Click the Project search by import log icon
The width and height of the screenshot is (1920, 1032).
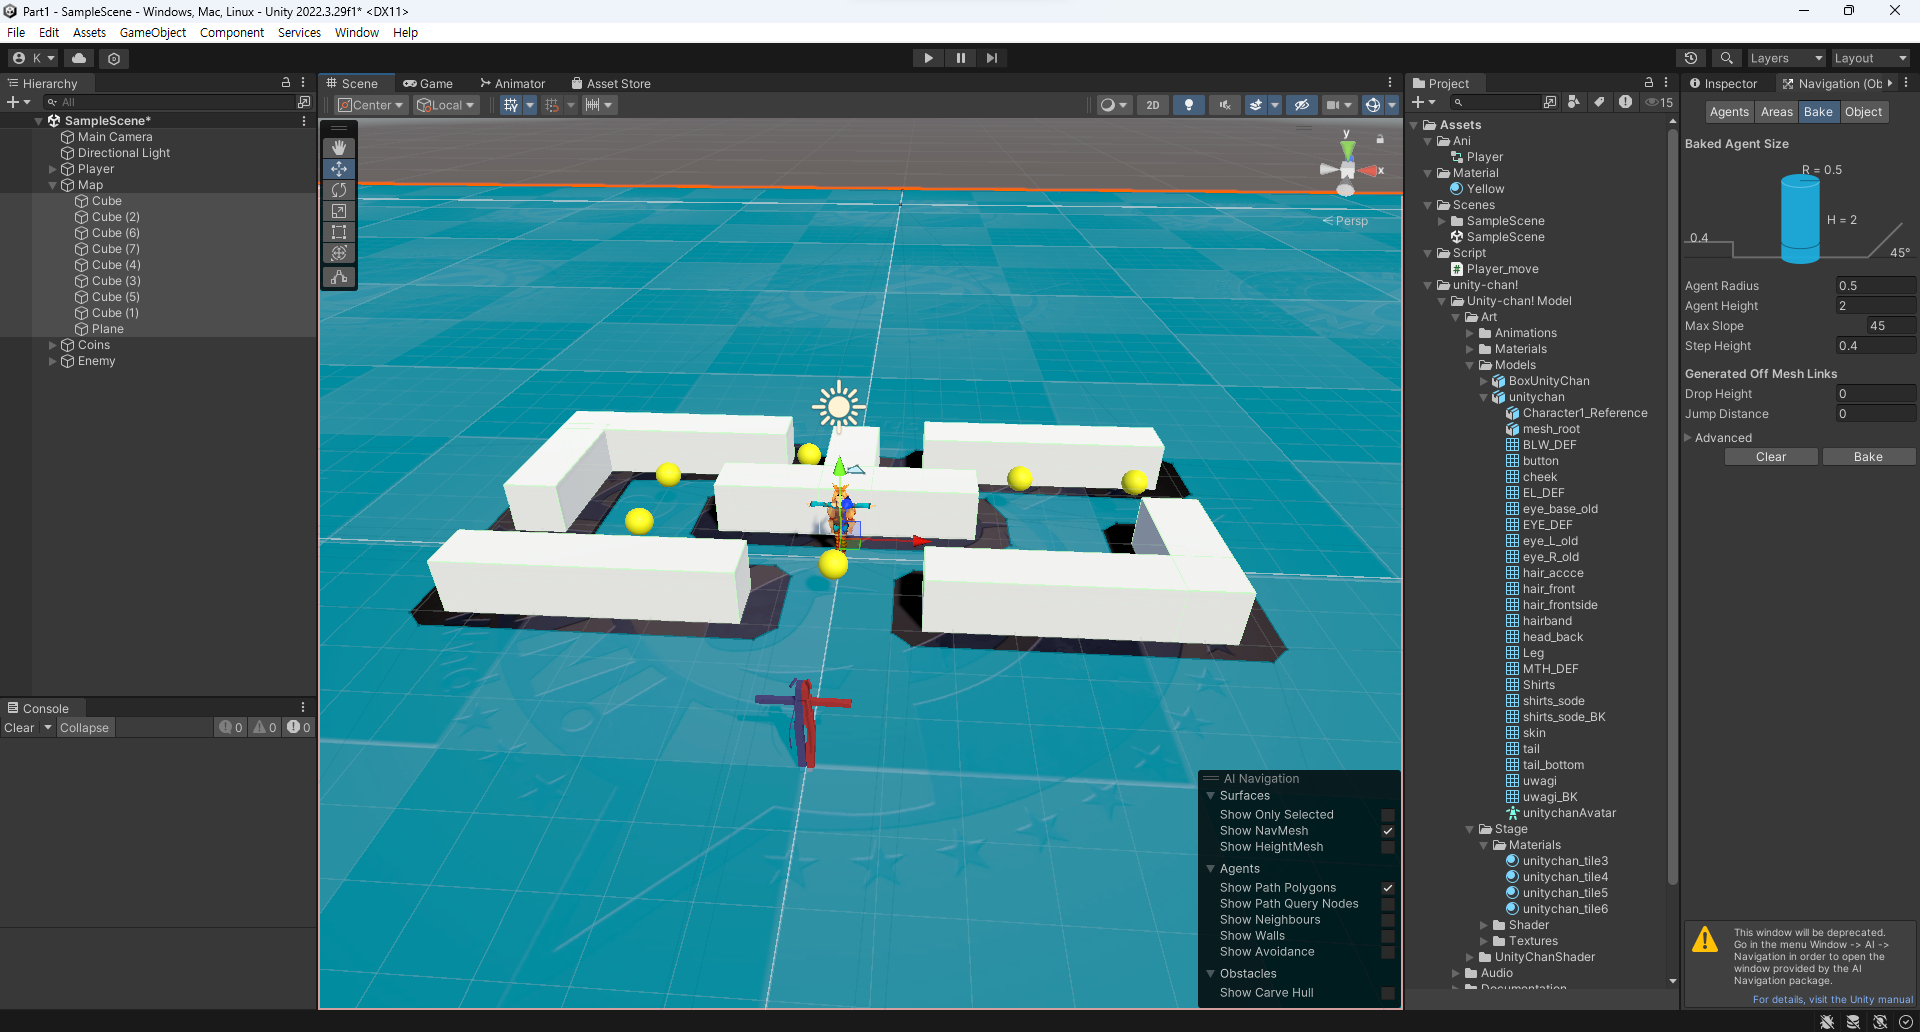1625,102
